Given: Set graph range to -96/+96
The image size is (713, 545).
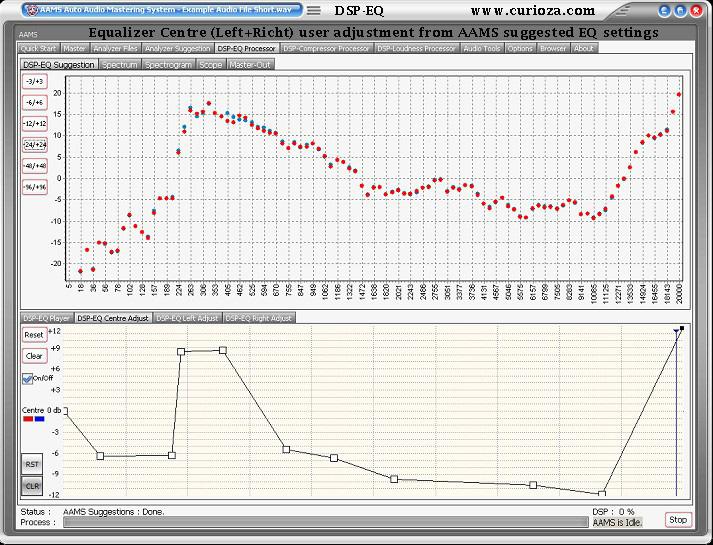Looking at the screenshot, I should [35, 187].
